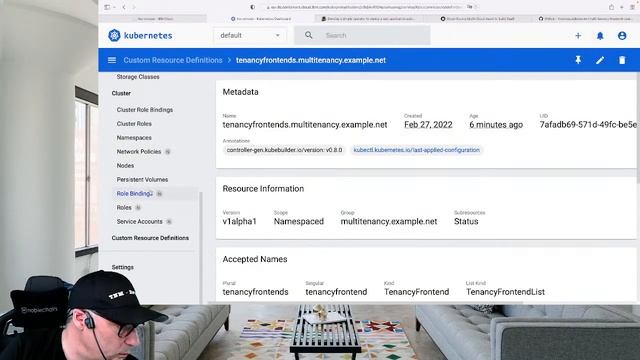Click the browser forward arrow

(x=133, y=7)
